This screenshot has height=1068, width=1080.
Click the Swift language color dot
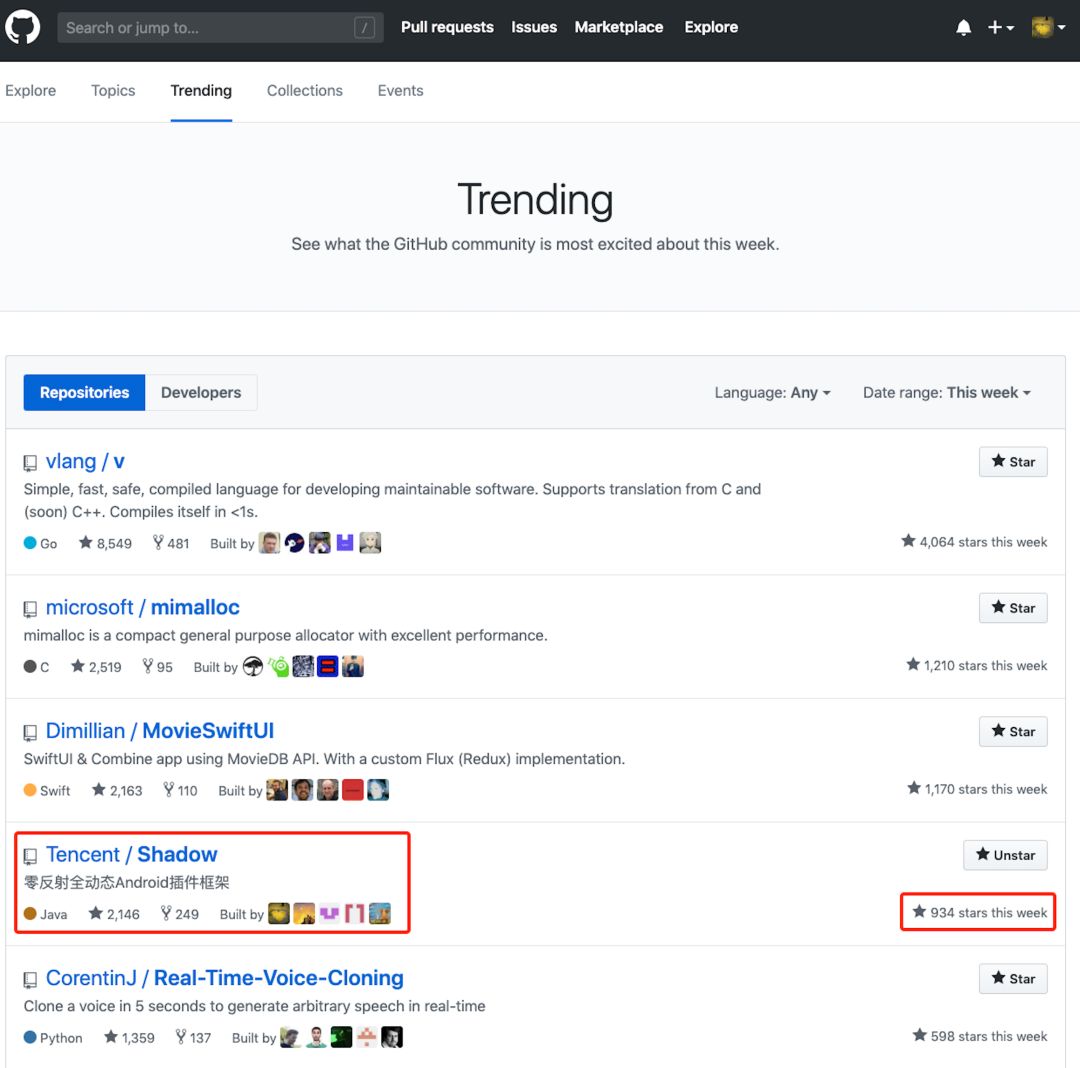pos(30,790)
